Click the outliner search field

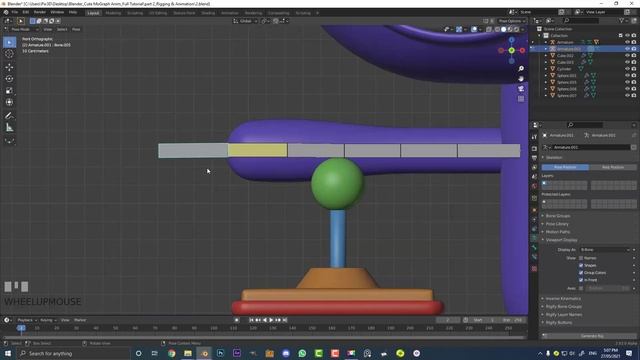coord(581,20)
